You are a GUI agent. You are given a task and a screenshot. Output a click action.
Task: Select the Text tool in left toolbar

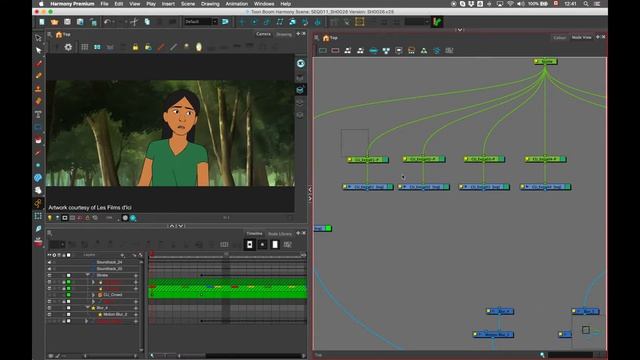tap(38, 114)
